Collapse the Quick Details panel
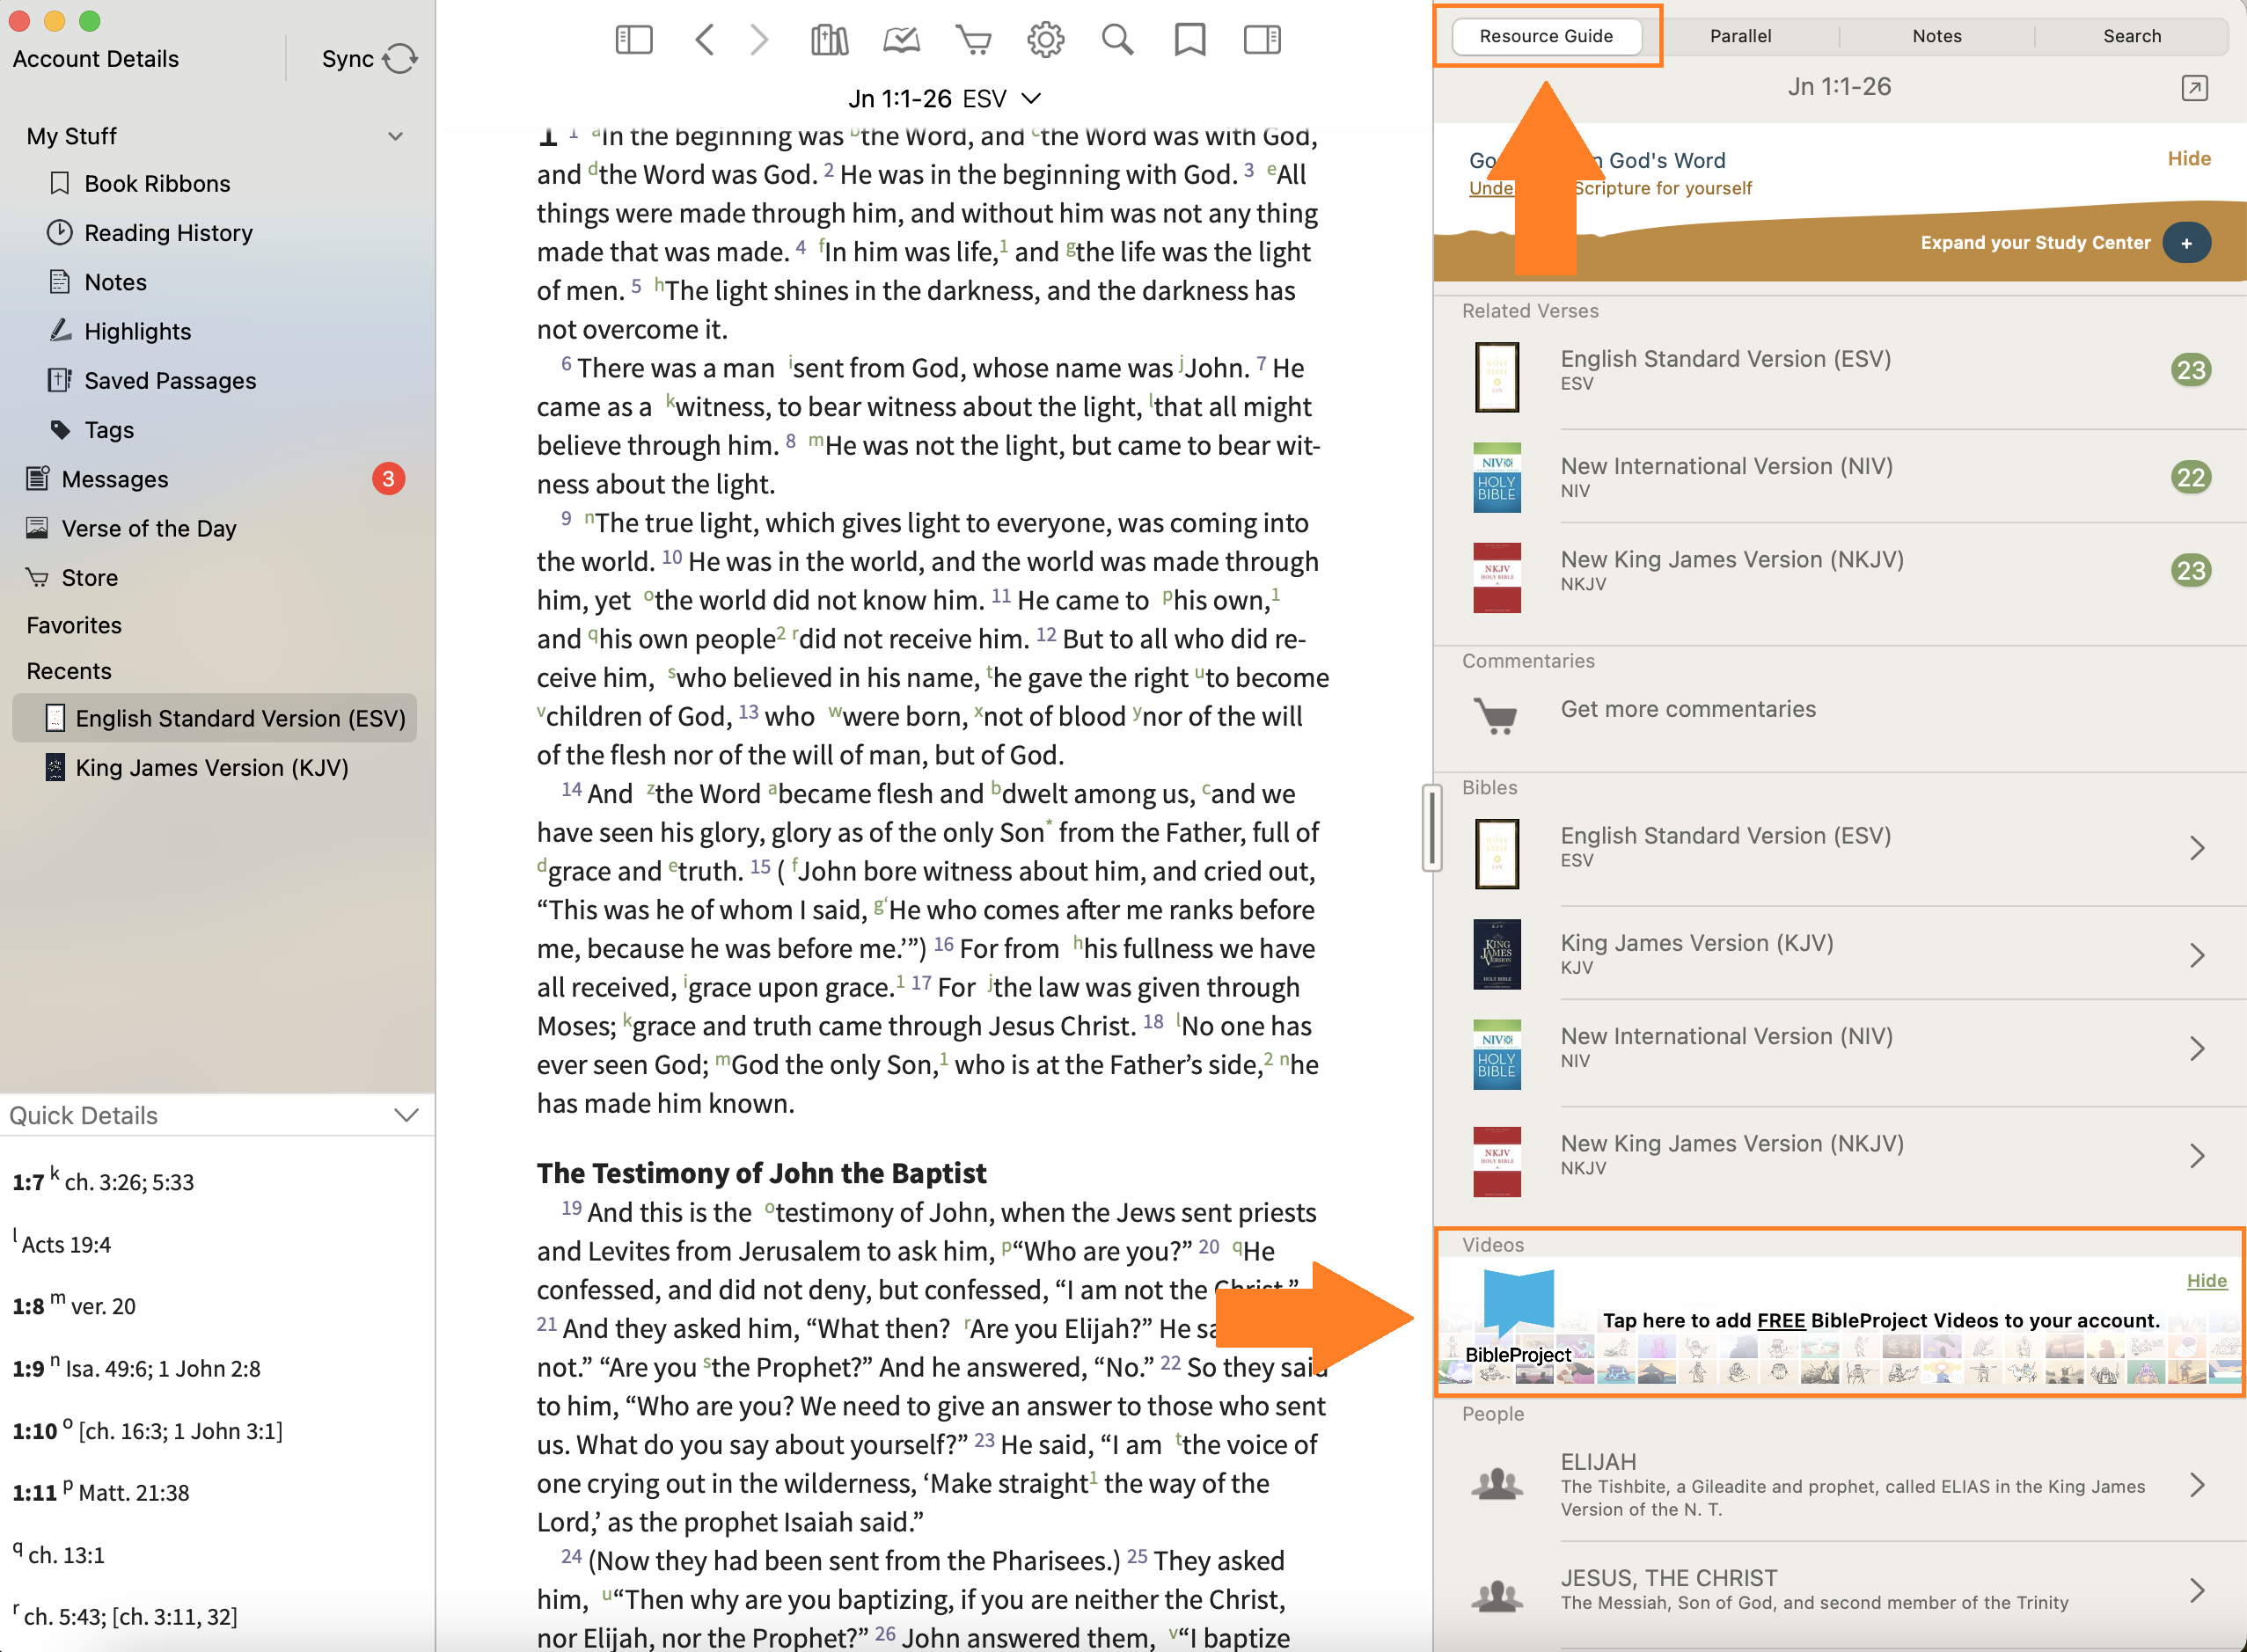 tap(406, 1115)
